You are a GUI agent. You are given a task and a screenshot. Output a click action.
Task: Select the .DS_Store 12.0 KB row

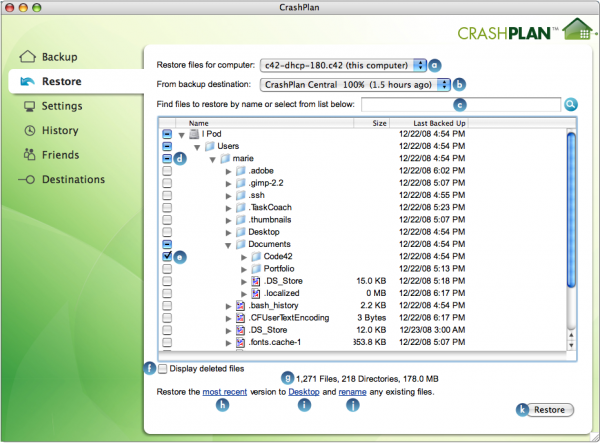(x=363, y=330)
